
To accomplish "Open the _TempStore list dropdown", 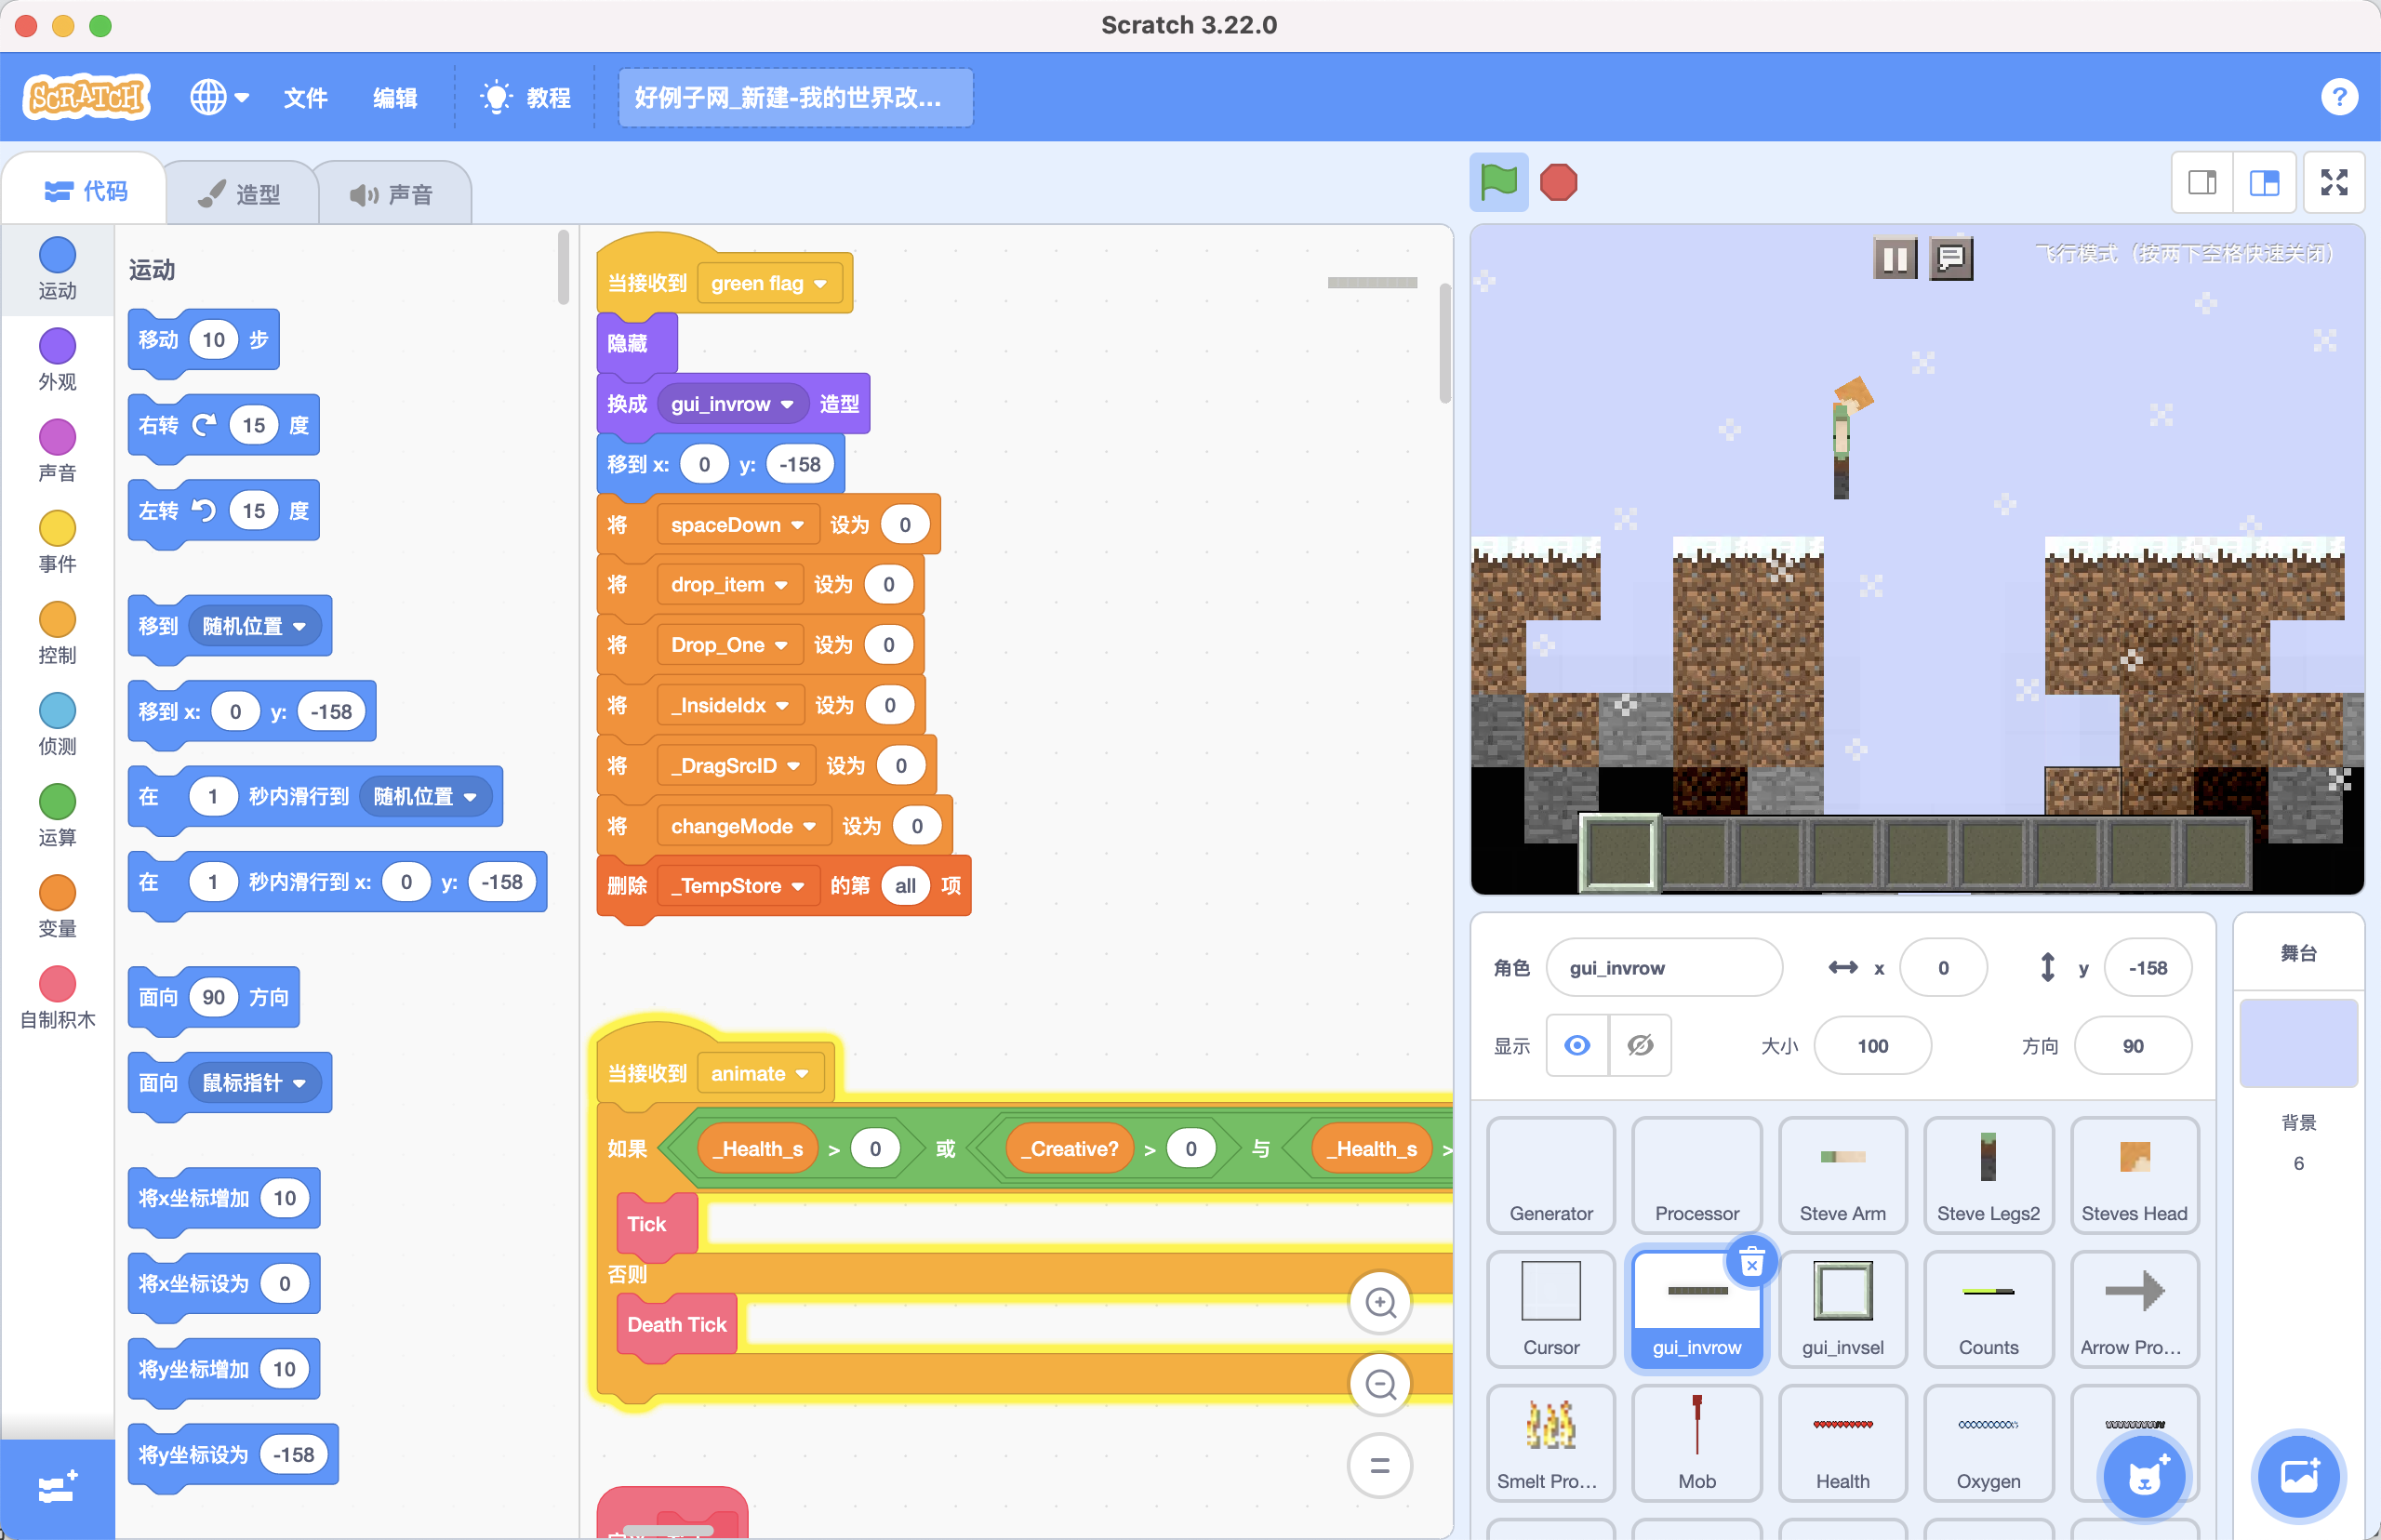I will pyautogui.click(x=738, y=886).
